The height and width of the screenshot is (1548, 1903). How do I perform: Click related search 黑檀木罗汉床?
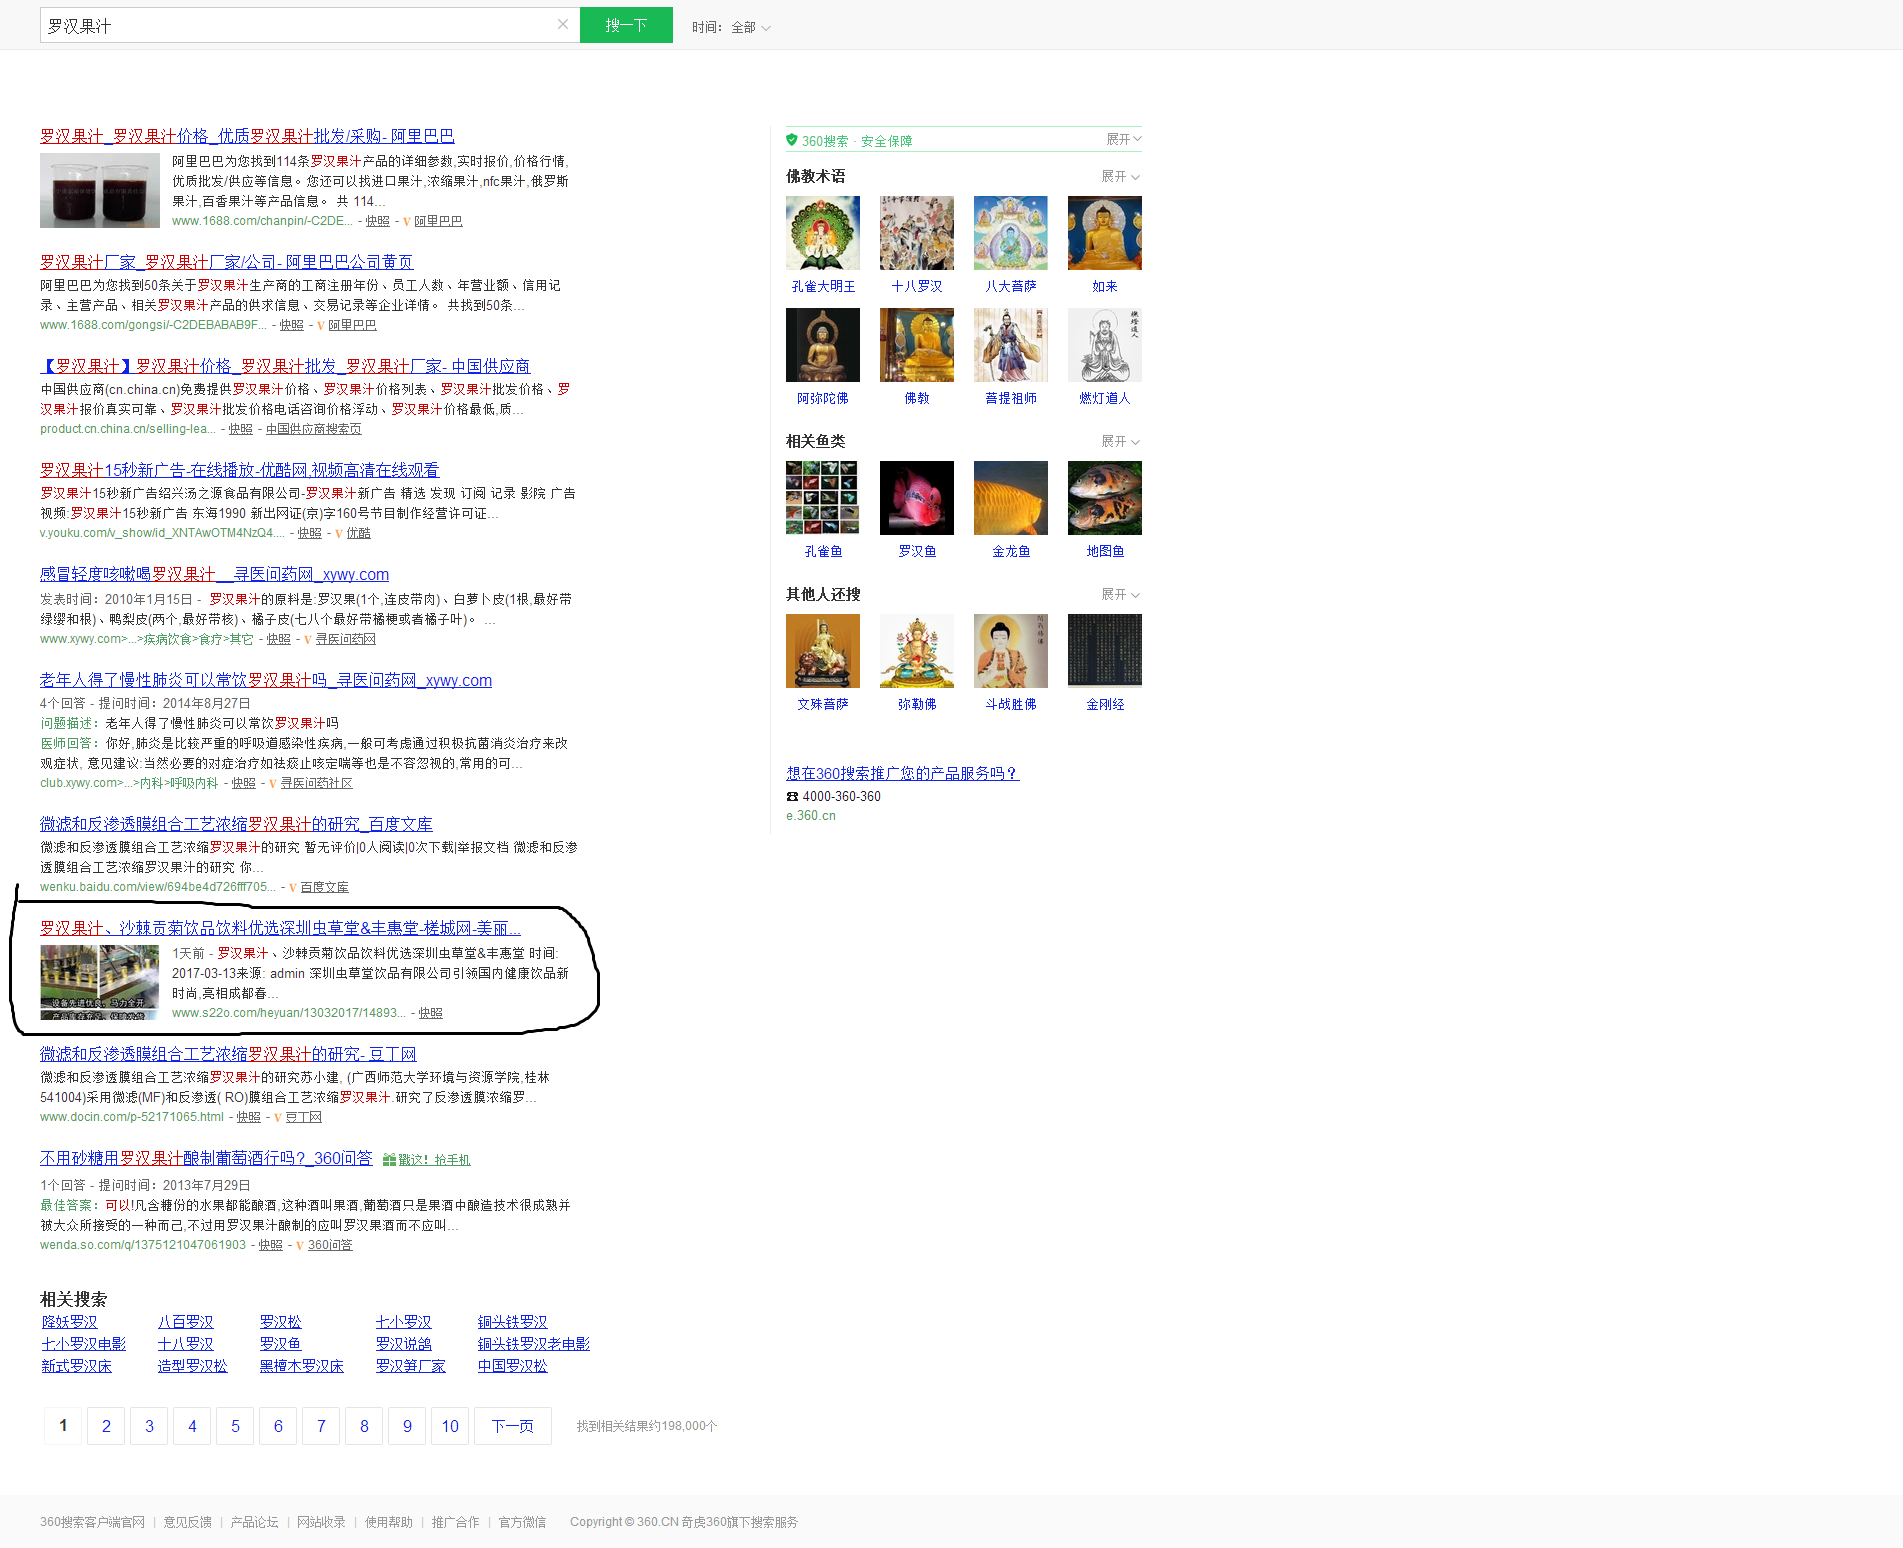(301, 1366)
